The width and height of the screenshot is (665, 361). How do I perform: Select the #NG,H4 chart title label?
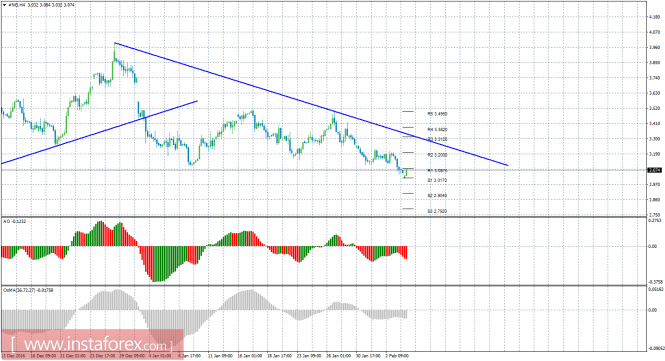pos(16,5)
